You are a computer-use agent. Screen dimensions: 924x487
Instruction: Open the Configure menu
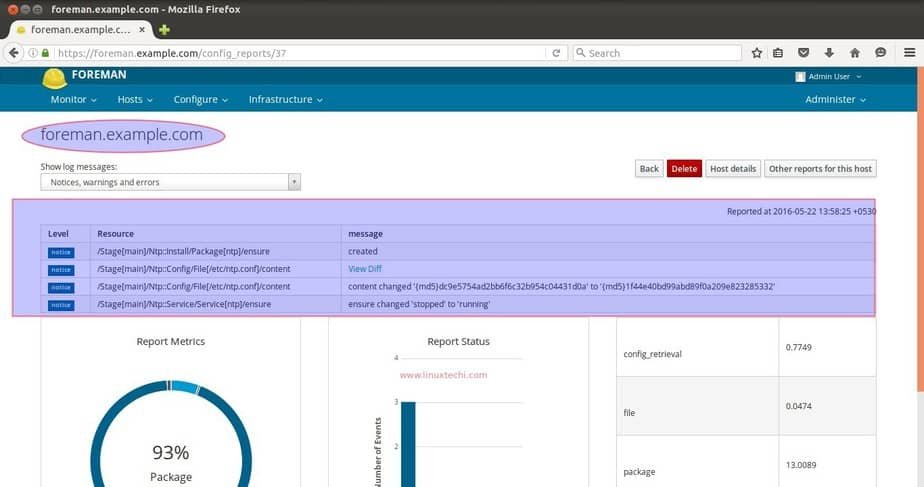point(200,100)
